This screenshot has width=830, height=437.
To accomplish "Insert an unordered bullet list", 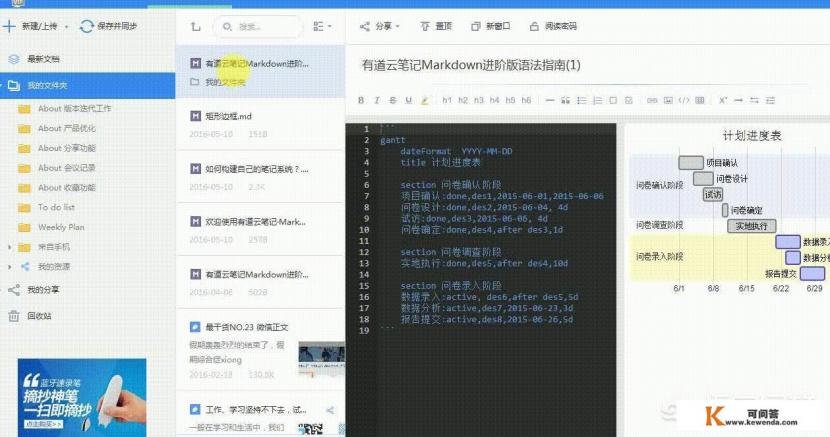I will click(581, 100).
